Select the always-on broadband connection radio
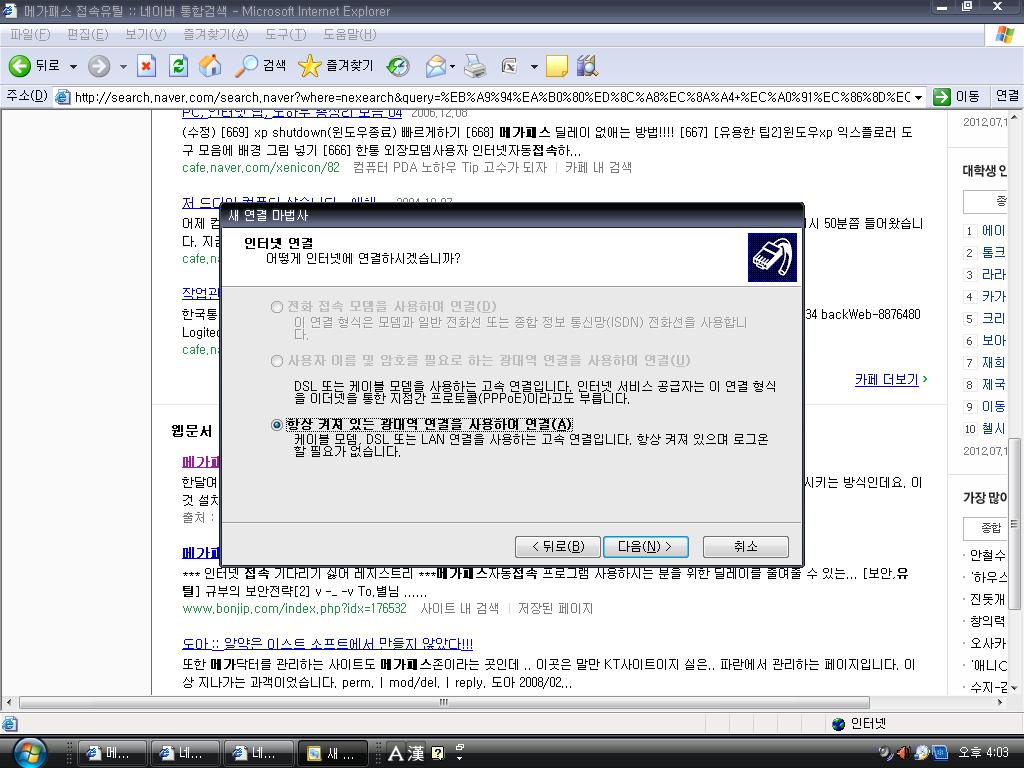 277,424
